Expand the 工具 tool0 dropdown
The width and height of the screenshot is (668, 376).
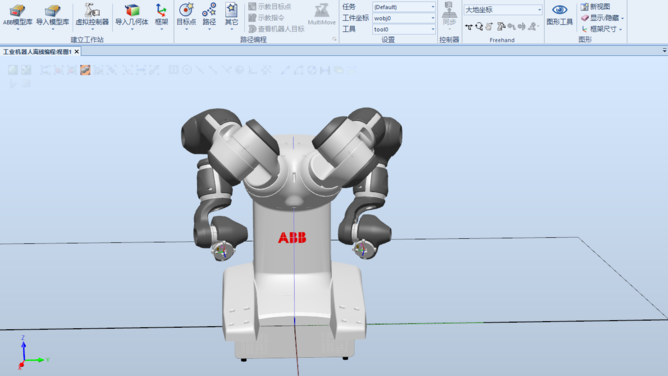[x=404, y=29]
